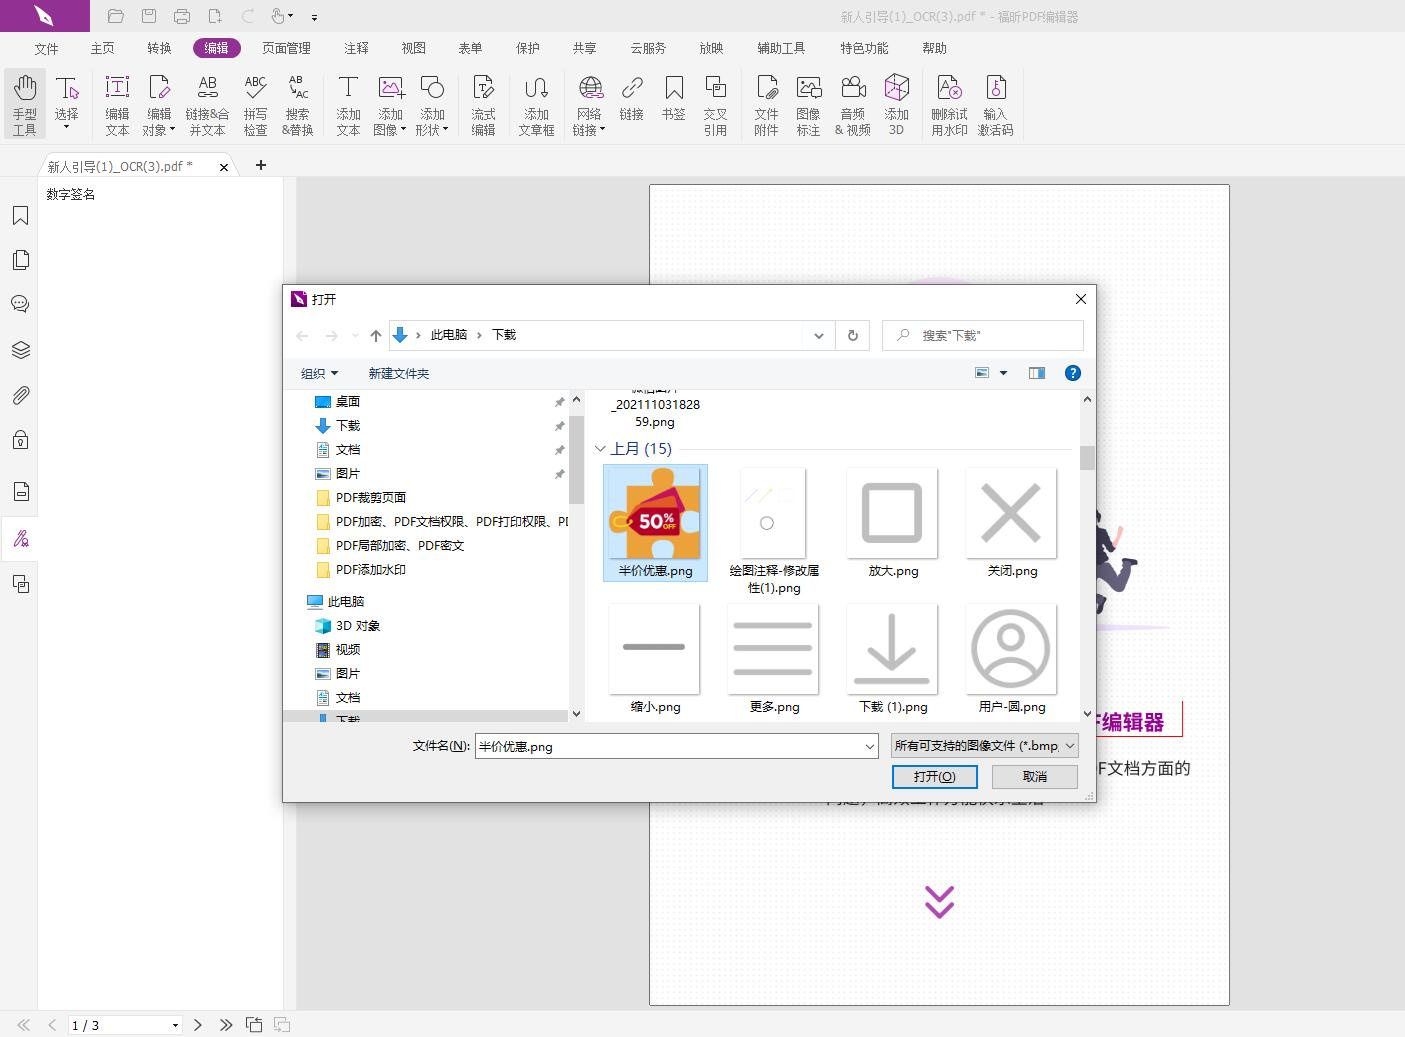Open the attachments panel paperclip icon
The image size is (1405, 1037).
(x=20, y=395)
